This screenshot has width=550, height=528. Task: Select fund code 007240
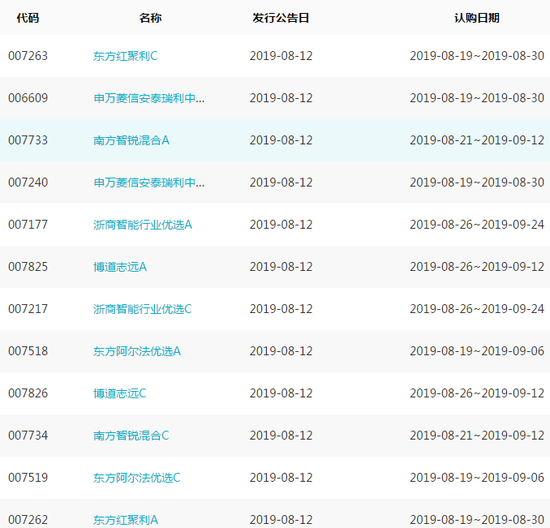tap(28, 182)
